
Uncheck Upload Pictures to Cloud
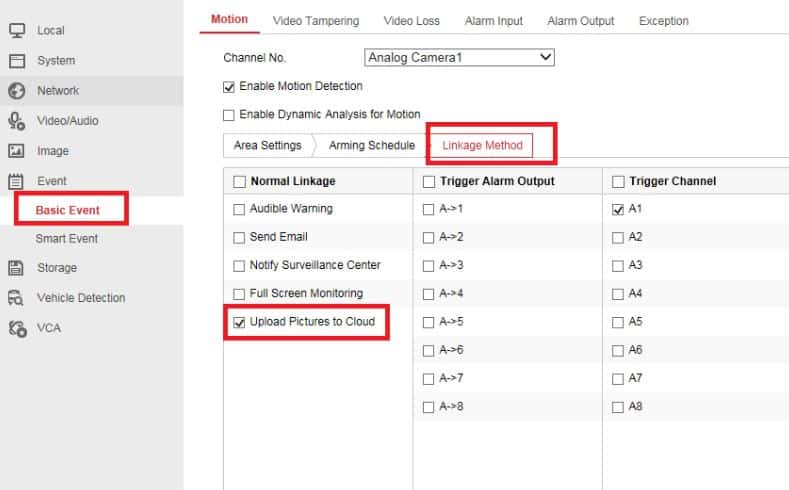(239, 323)
